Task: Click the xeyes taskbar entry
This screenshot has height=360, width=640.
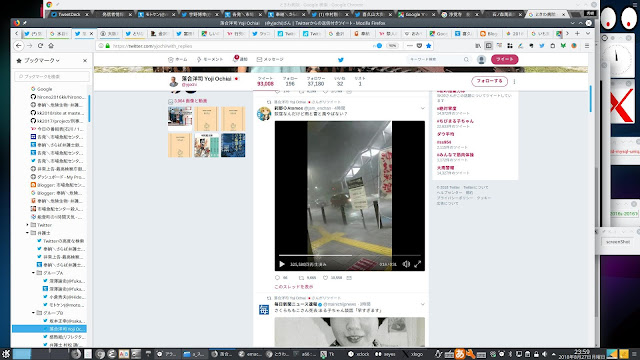Action: pyautogui.click(x=386, y=354)
